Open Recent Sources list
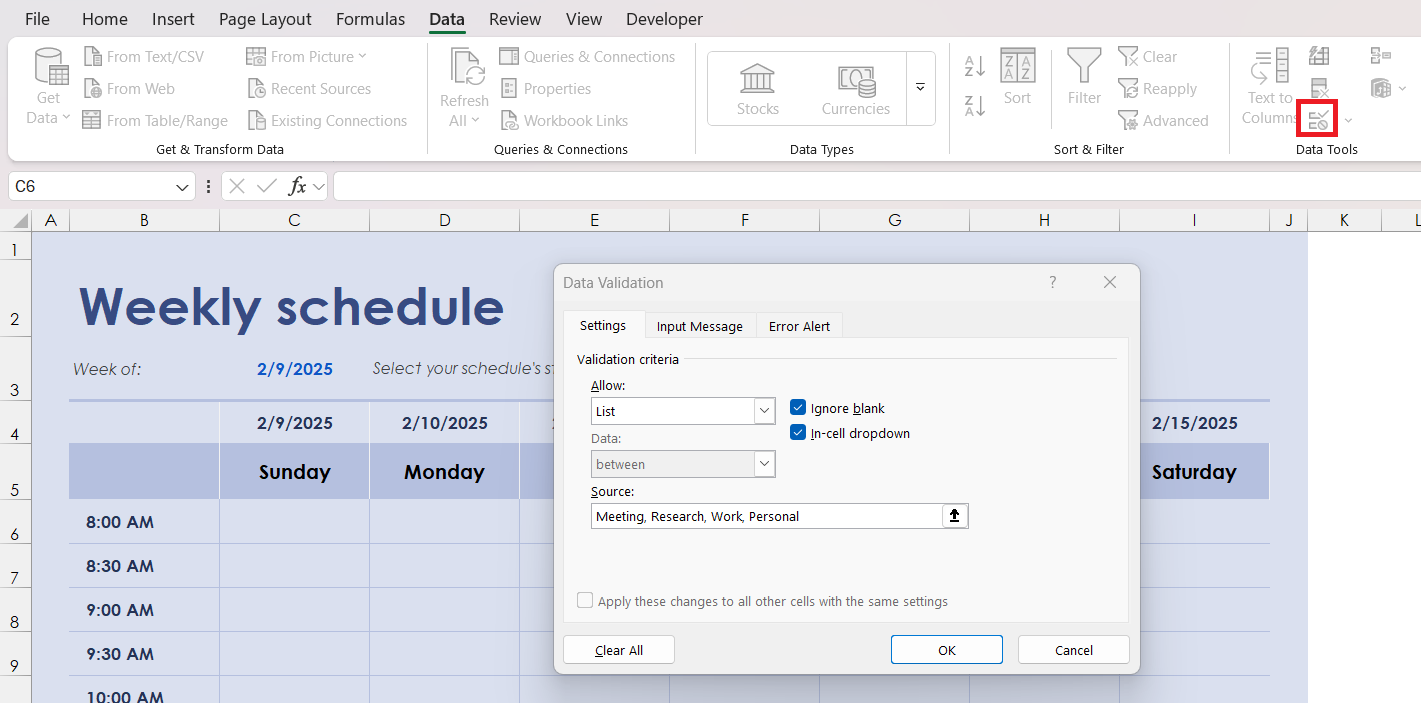This screenshot has height=703, width=1421. [309, 89]
